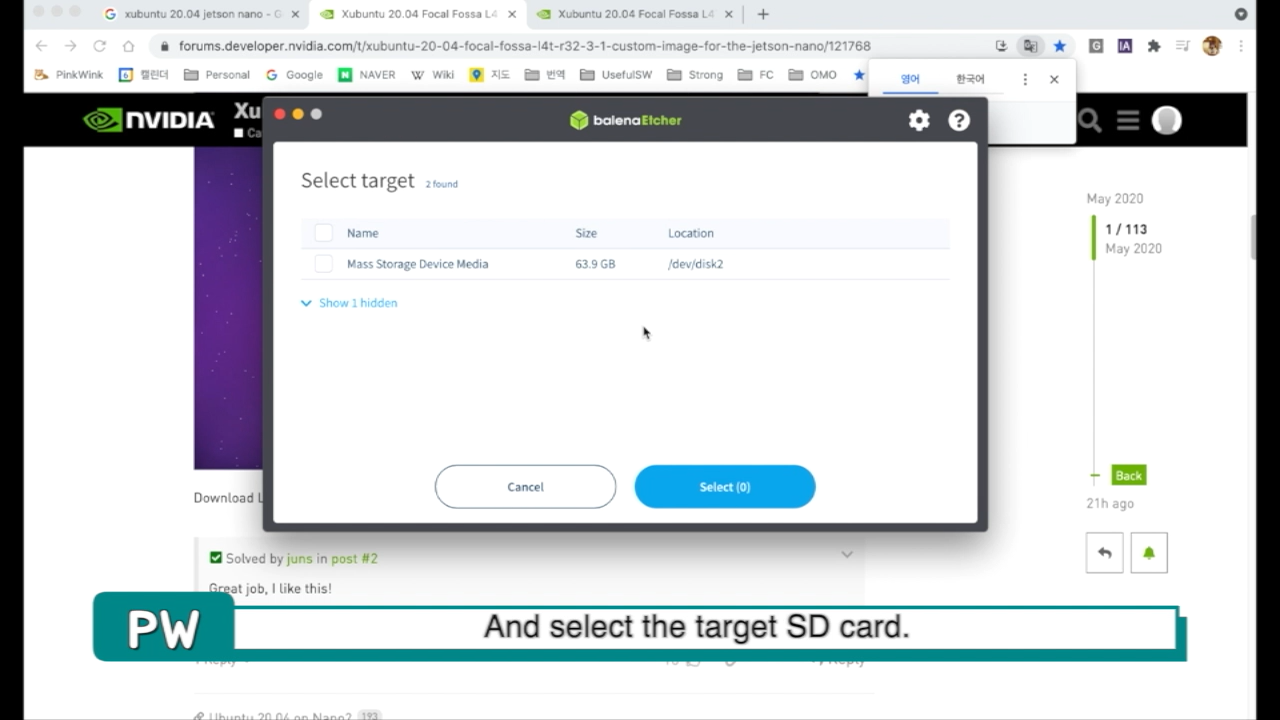Click the Google Translate icon in address bar
The image size is (1280, 720).
click(x=1029, y=46)
